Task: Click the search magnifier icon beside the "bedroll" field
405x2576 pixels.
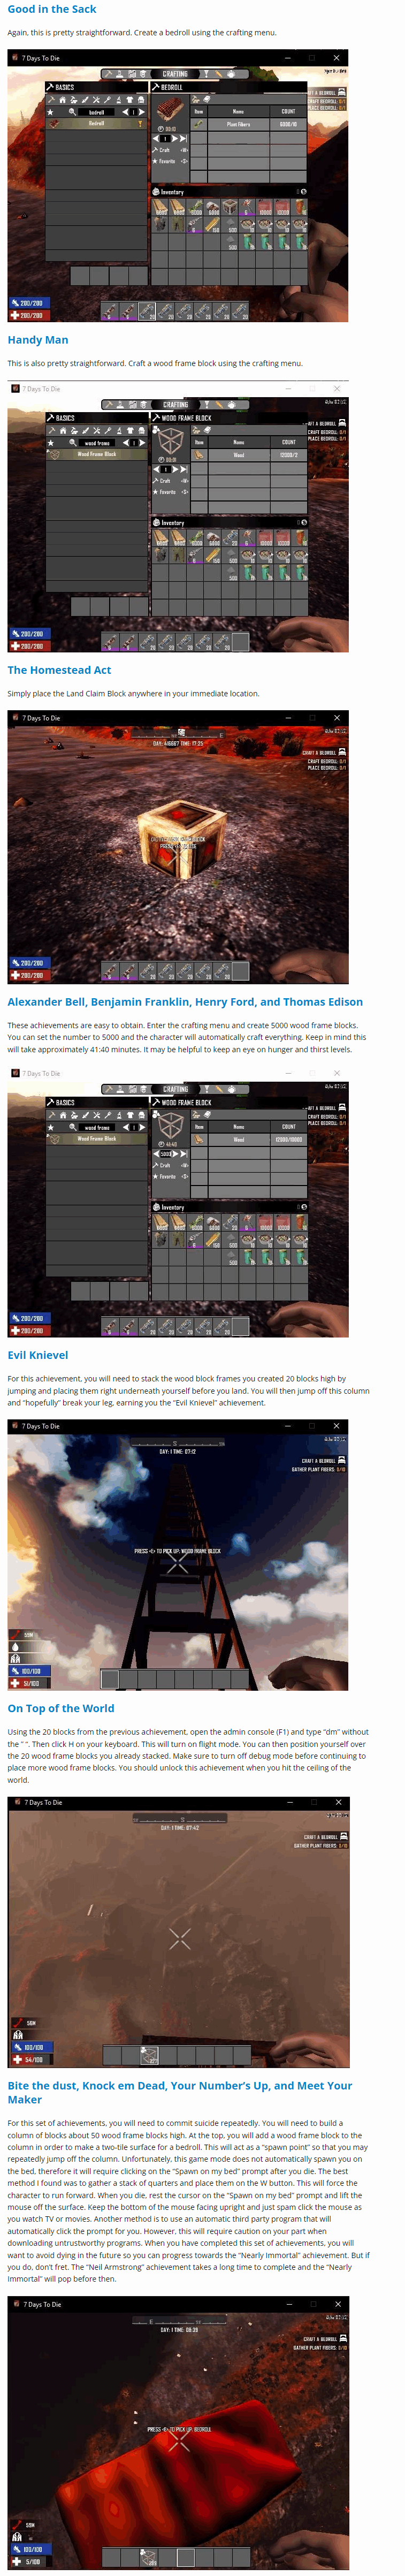Action: pos(72,112)
